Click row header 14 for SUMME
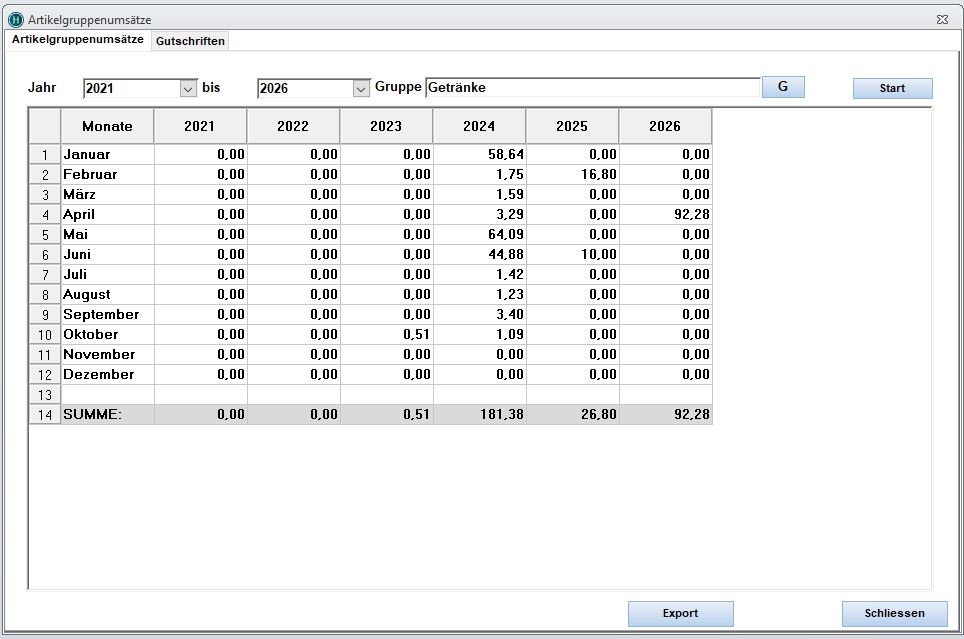Screen dimensions: 964x639 coord(44,415)
